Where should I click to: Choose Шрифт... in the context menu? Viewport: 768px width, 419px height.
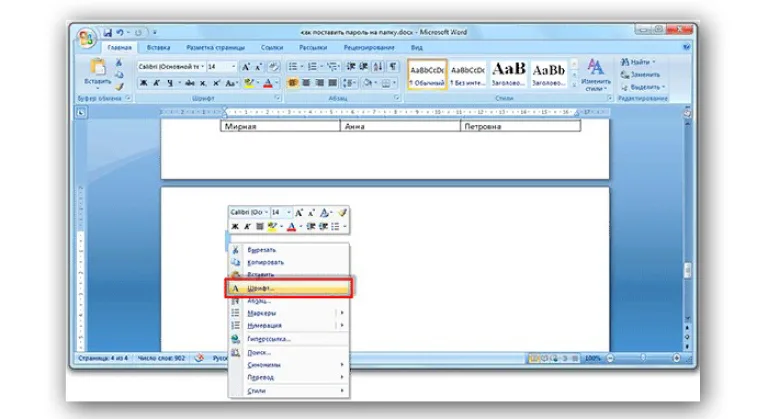(x=288, y=288)
